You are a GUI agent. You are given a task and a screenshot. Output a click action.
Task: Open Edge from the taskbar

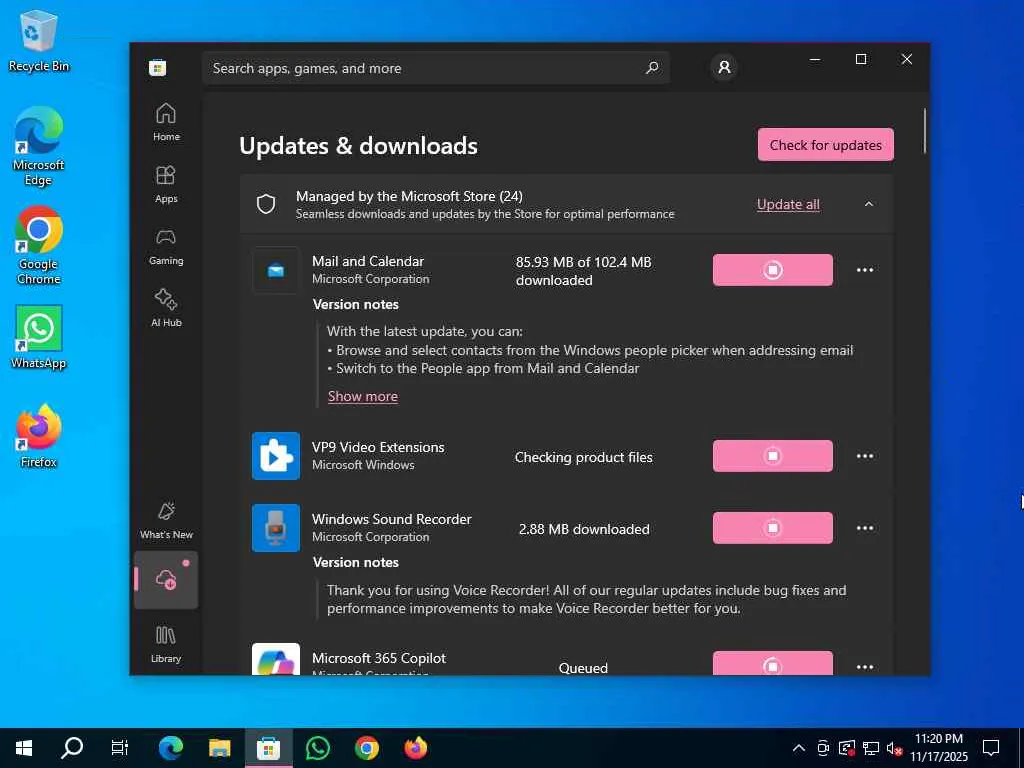coord(170,748)
